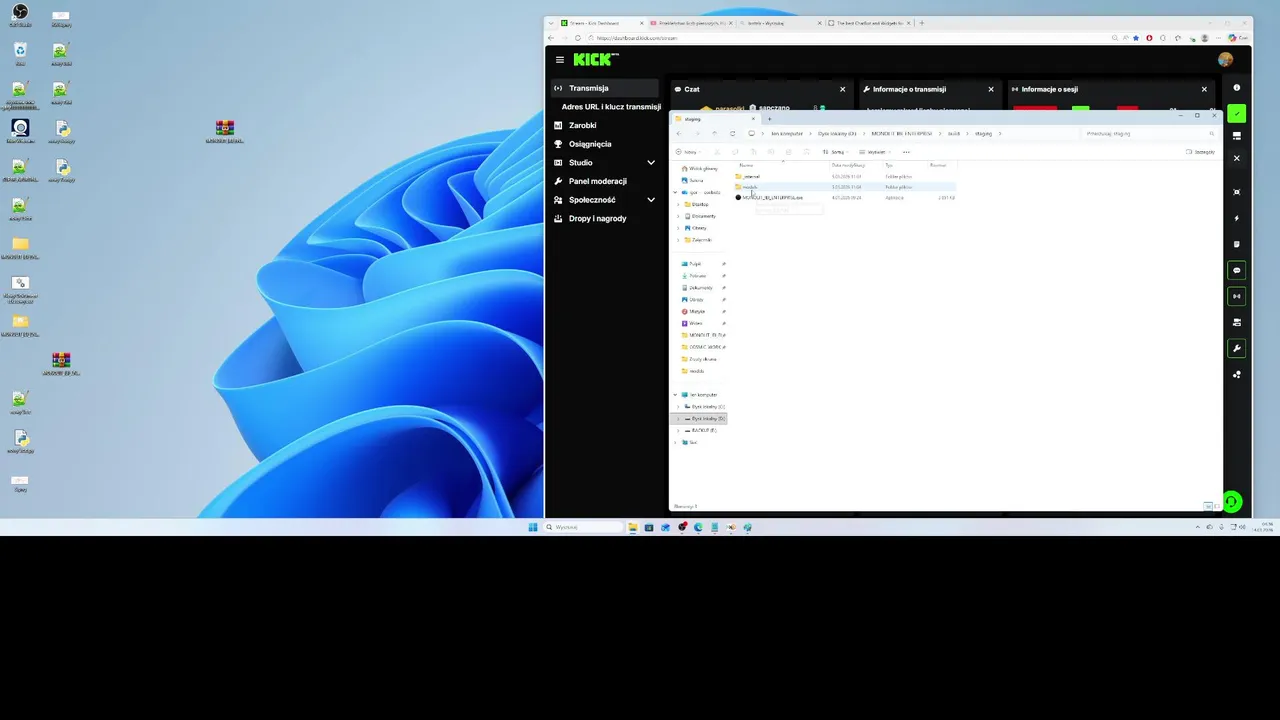Click File Explorer's back arrow
1280x720 pixels.
pos(679,133)
